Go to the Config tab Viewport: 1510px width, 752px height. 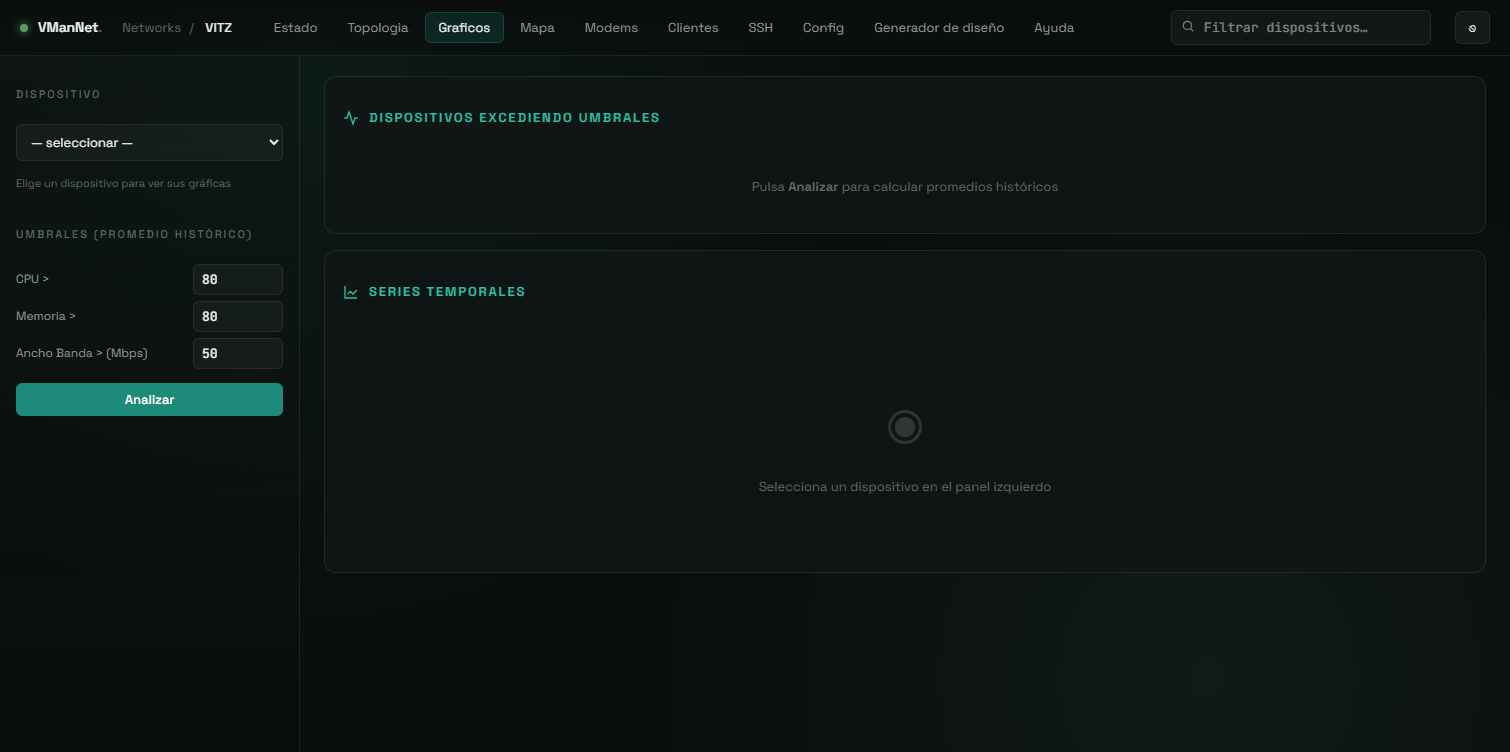click(823, 28)
